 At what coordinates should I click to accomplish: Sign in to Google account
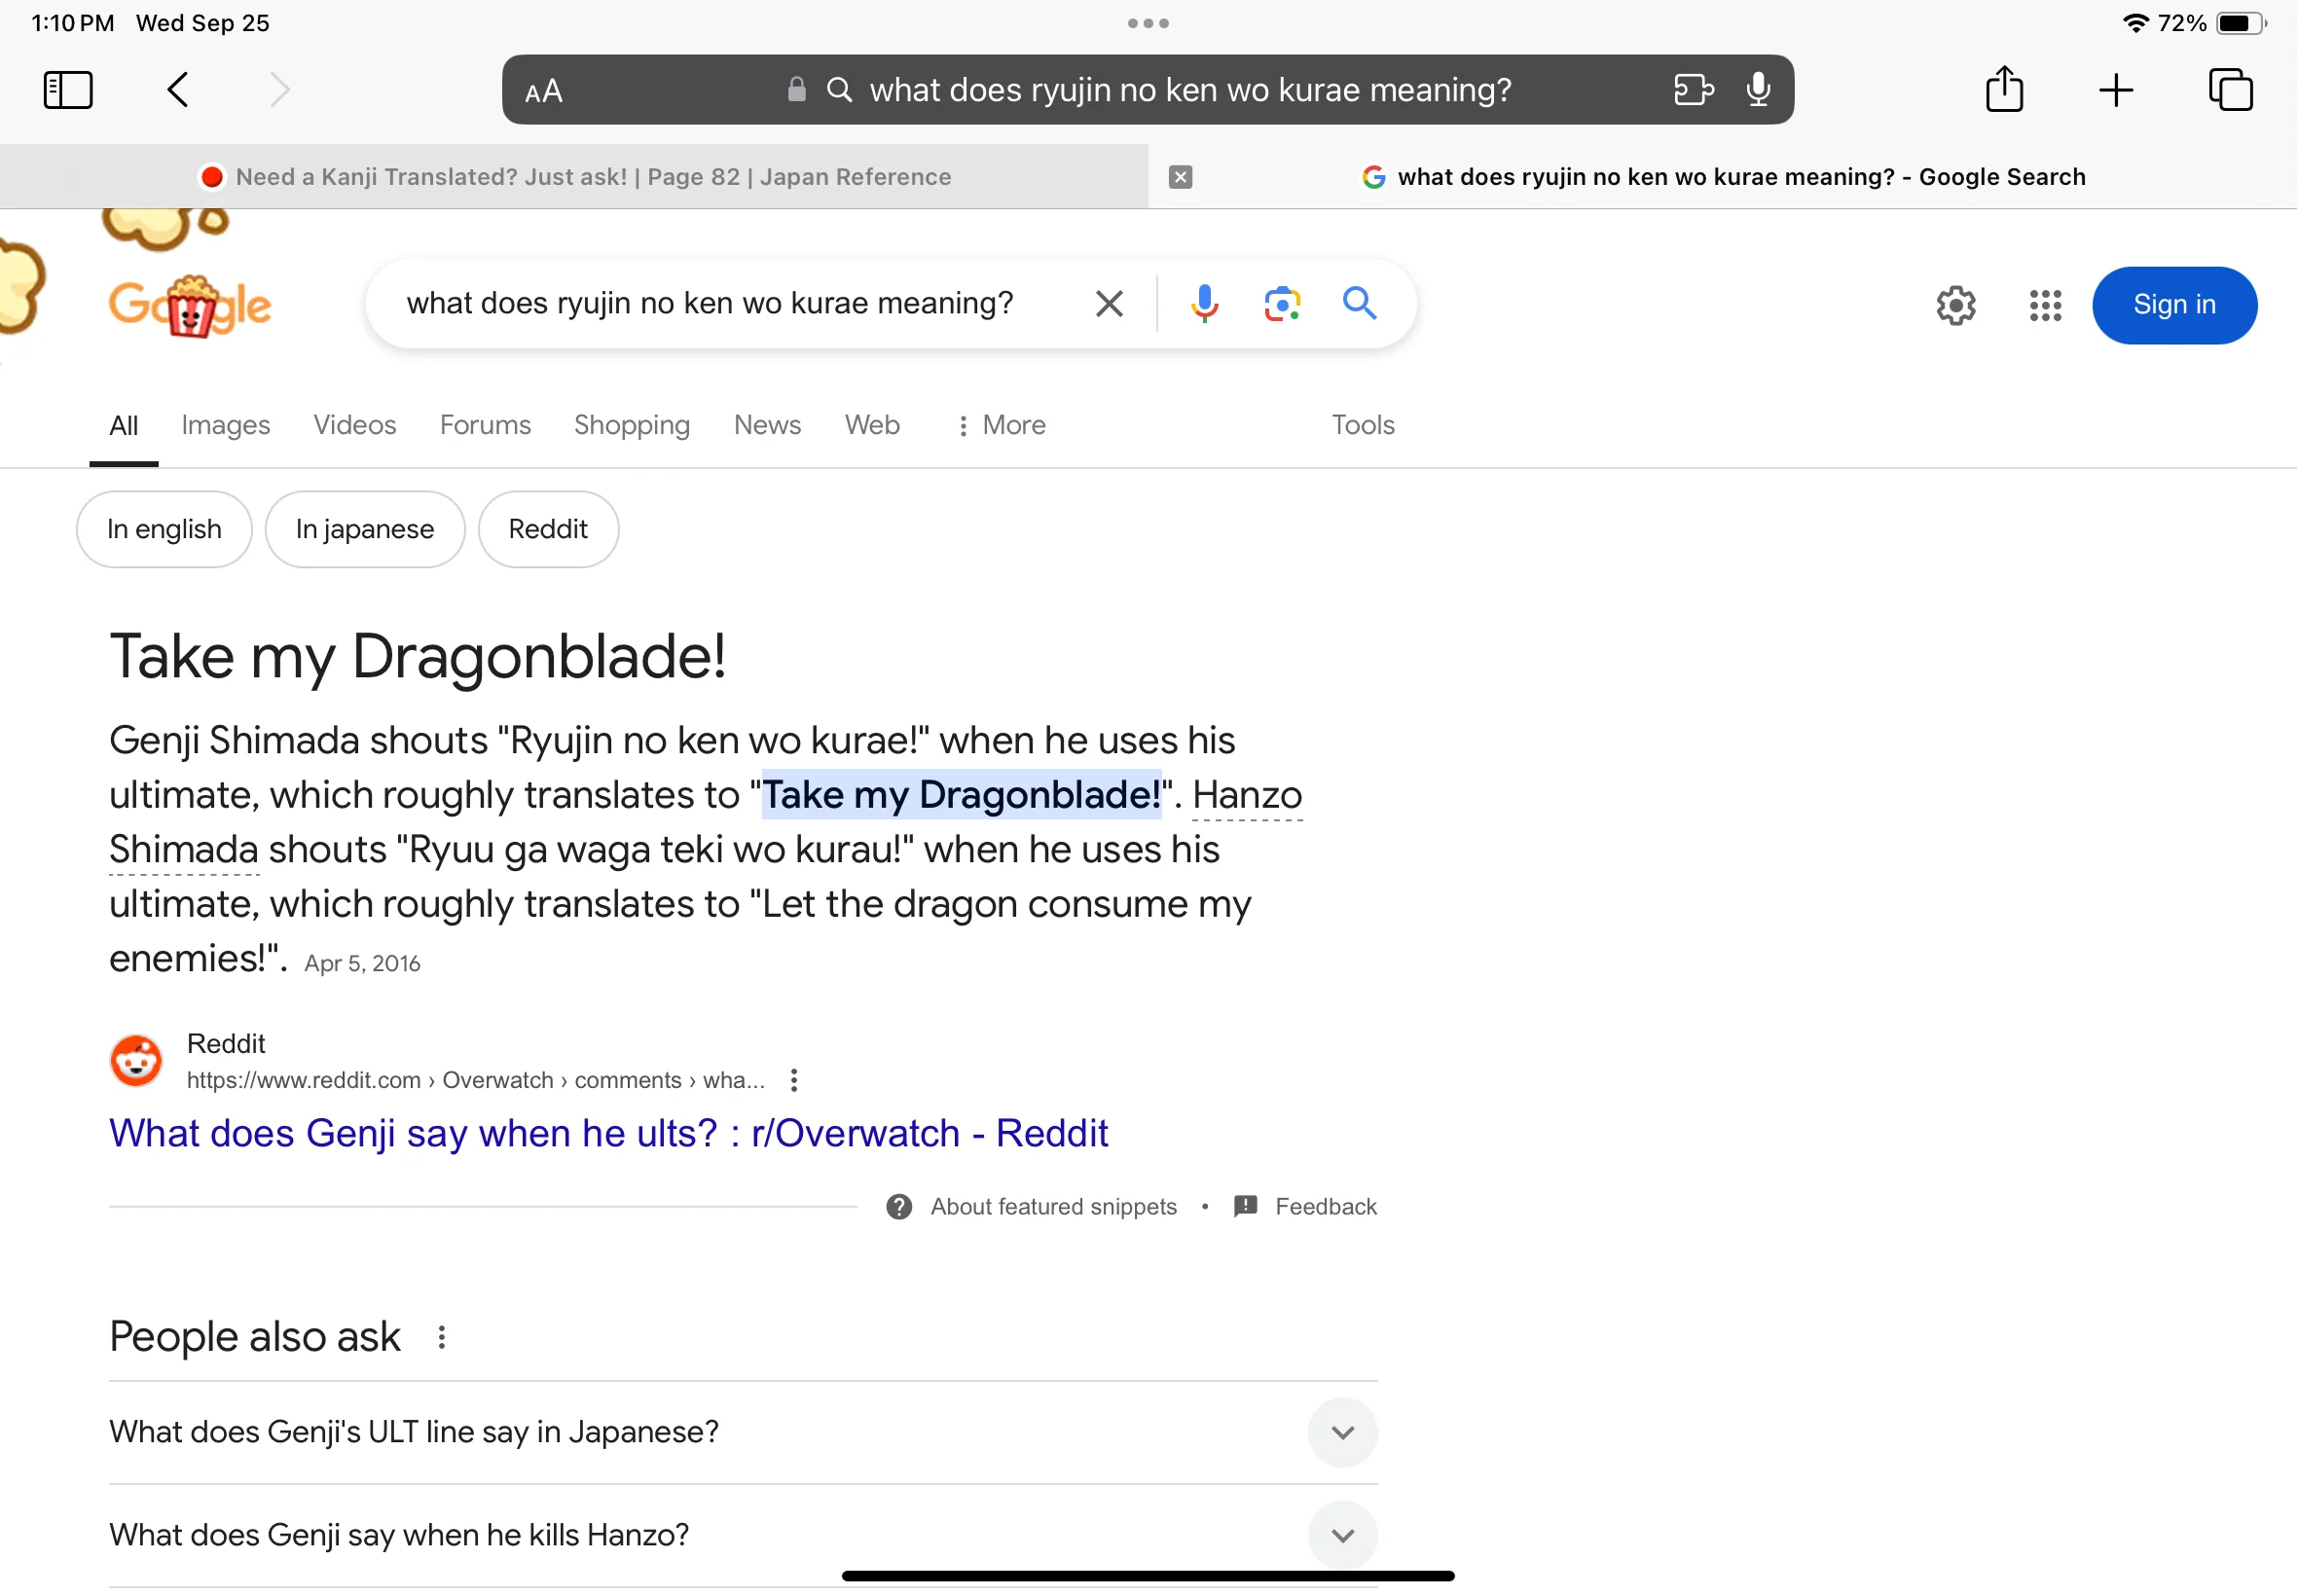pos(2174,305)
